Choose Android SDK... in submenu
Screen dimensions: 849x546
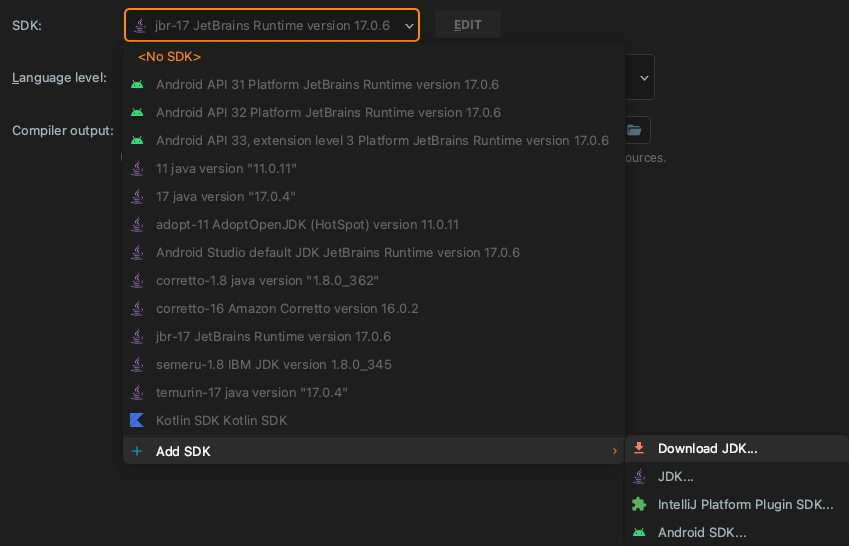pyautogui.click(x=737, y=533)
